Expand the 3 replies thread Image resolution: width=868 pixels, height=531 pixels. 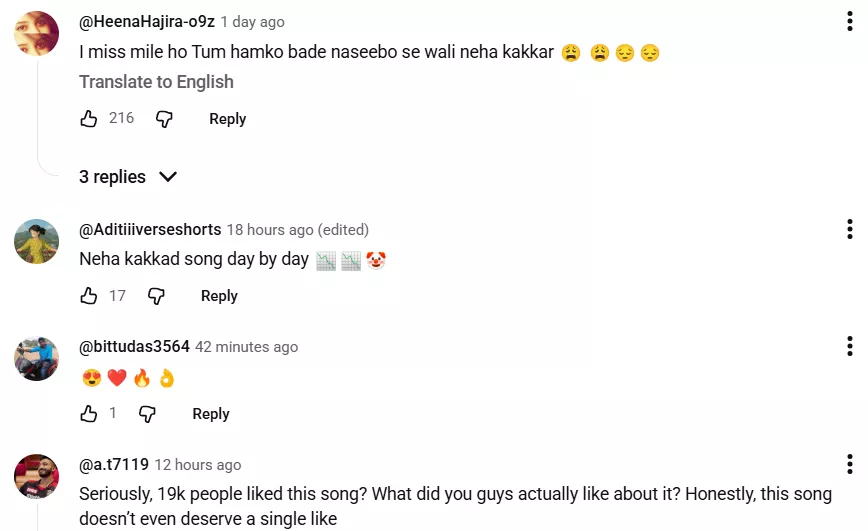128,177
